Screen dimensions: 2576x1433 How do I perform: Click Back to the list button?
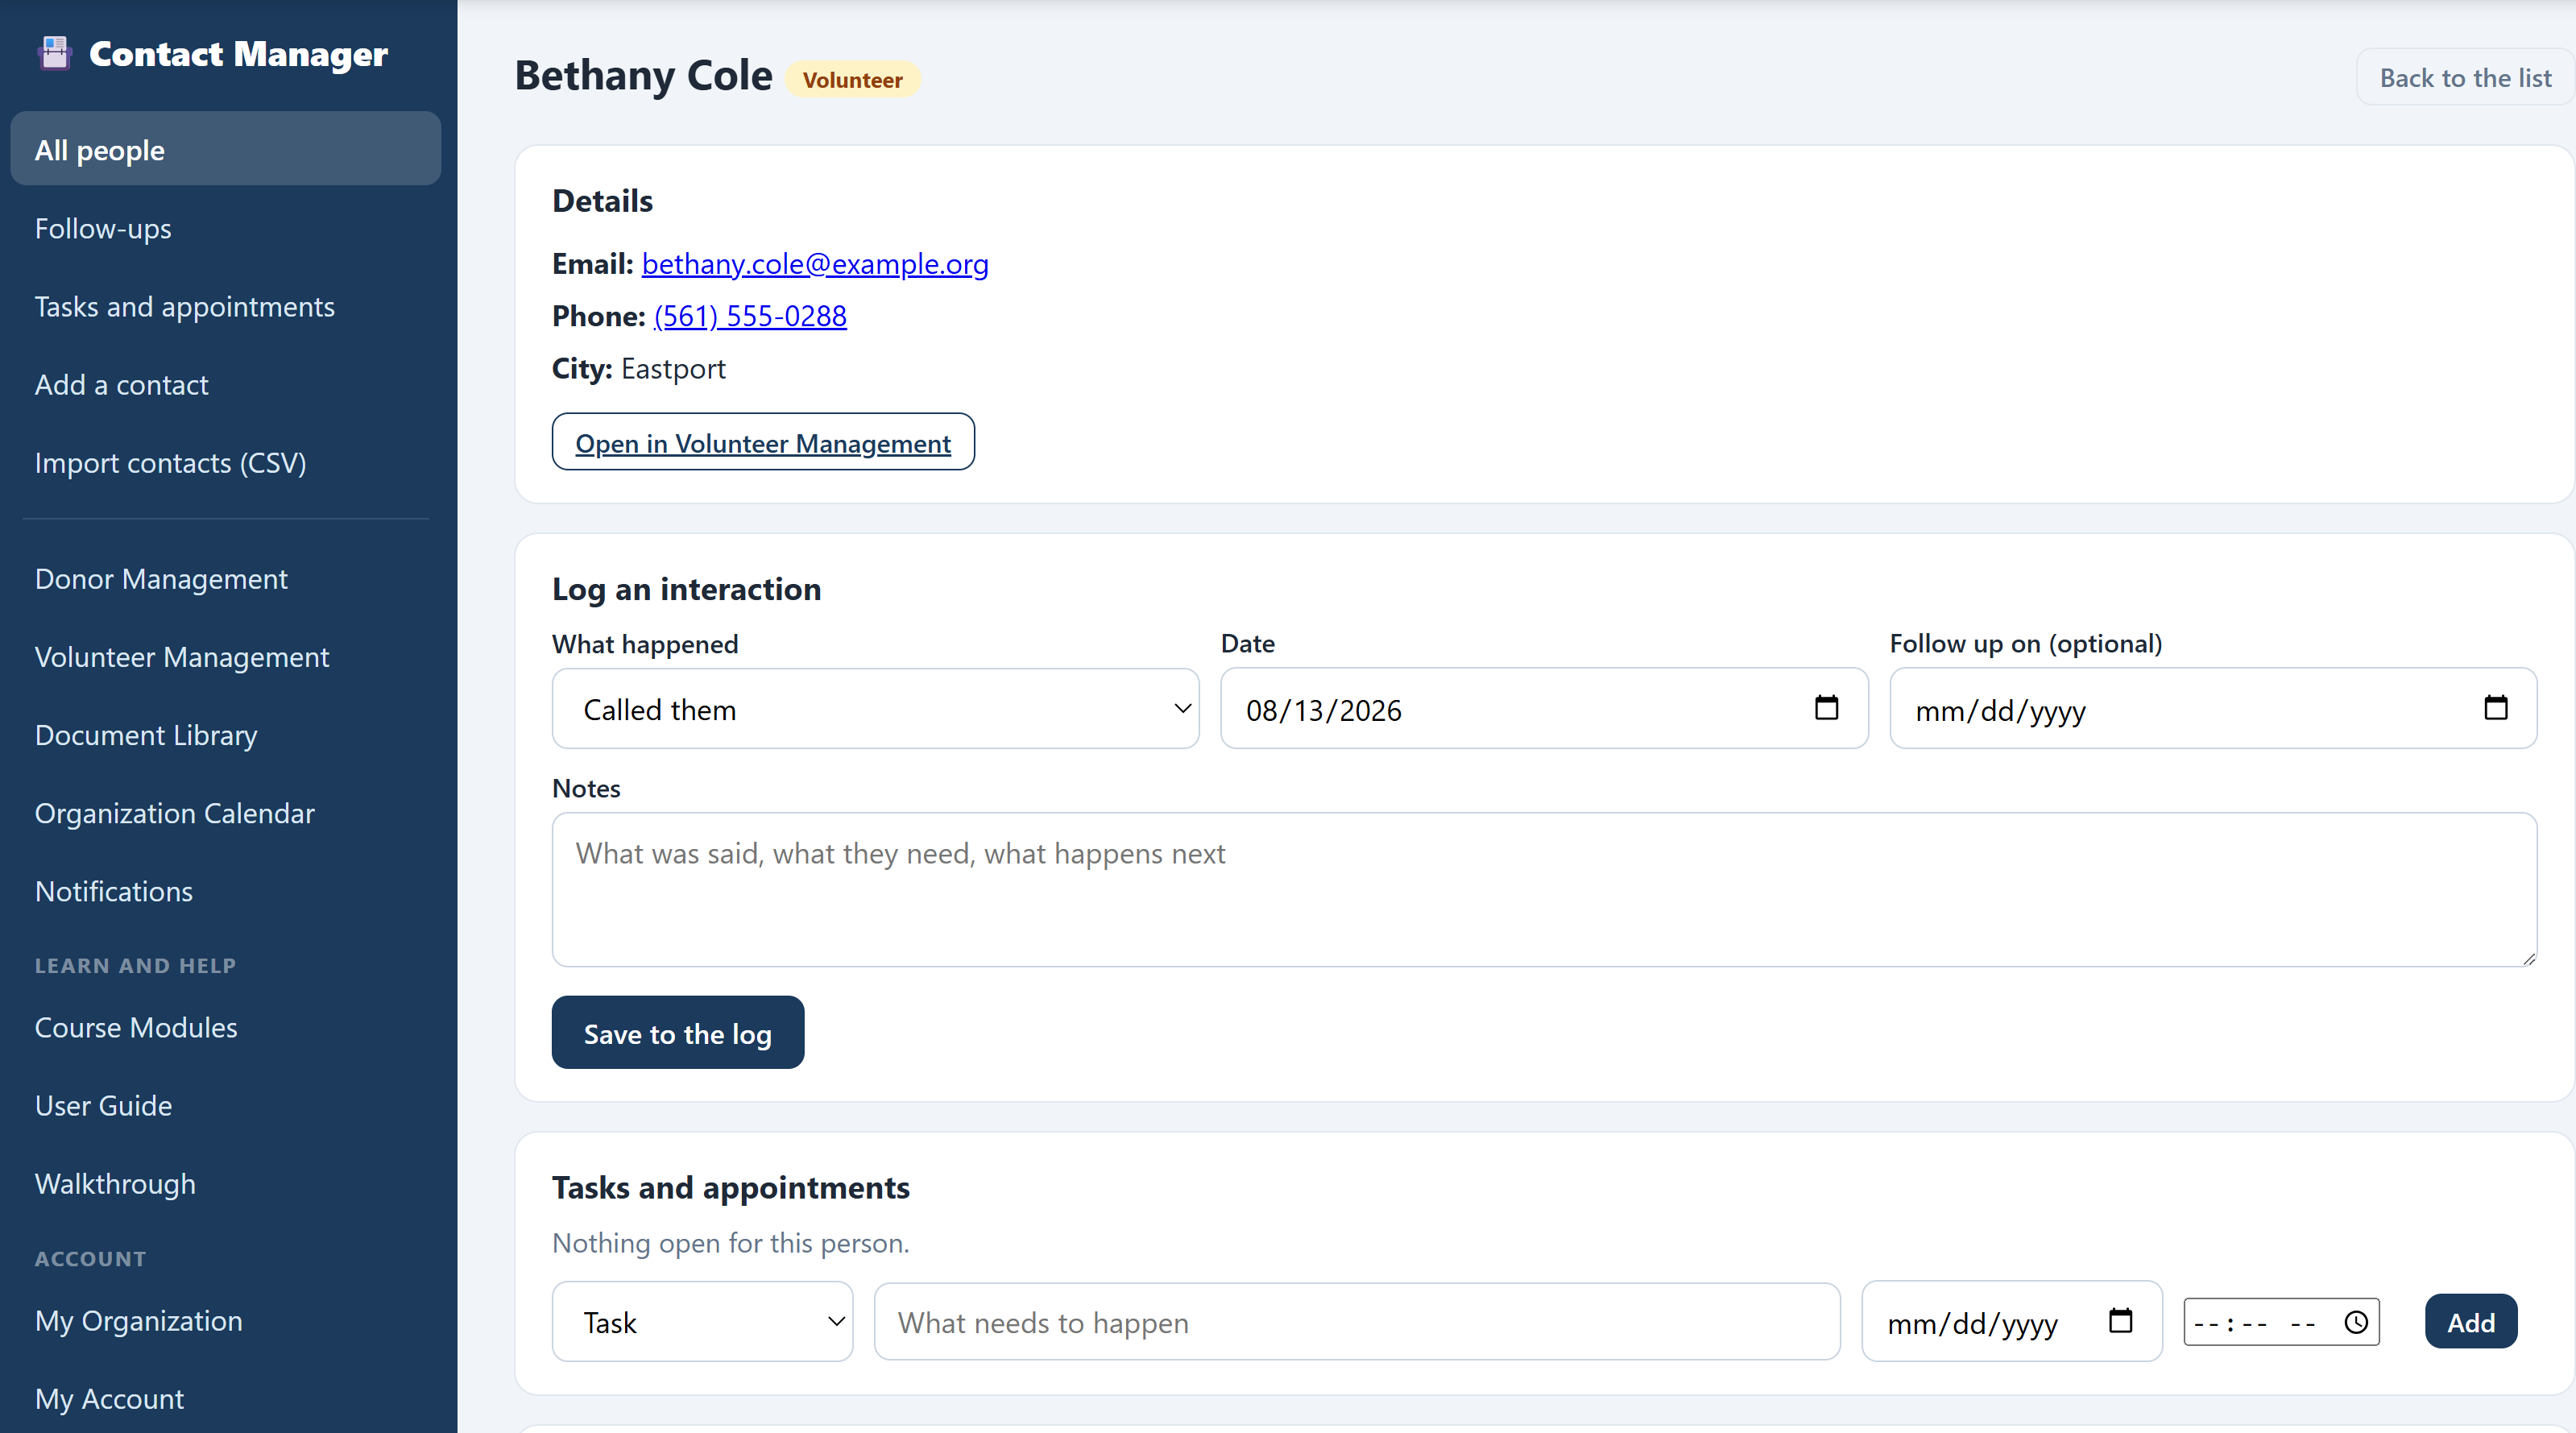pos(2465,77)
